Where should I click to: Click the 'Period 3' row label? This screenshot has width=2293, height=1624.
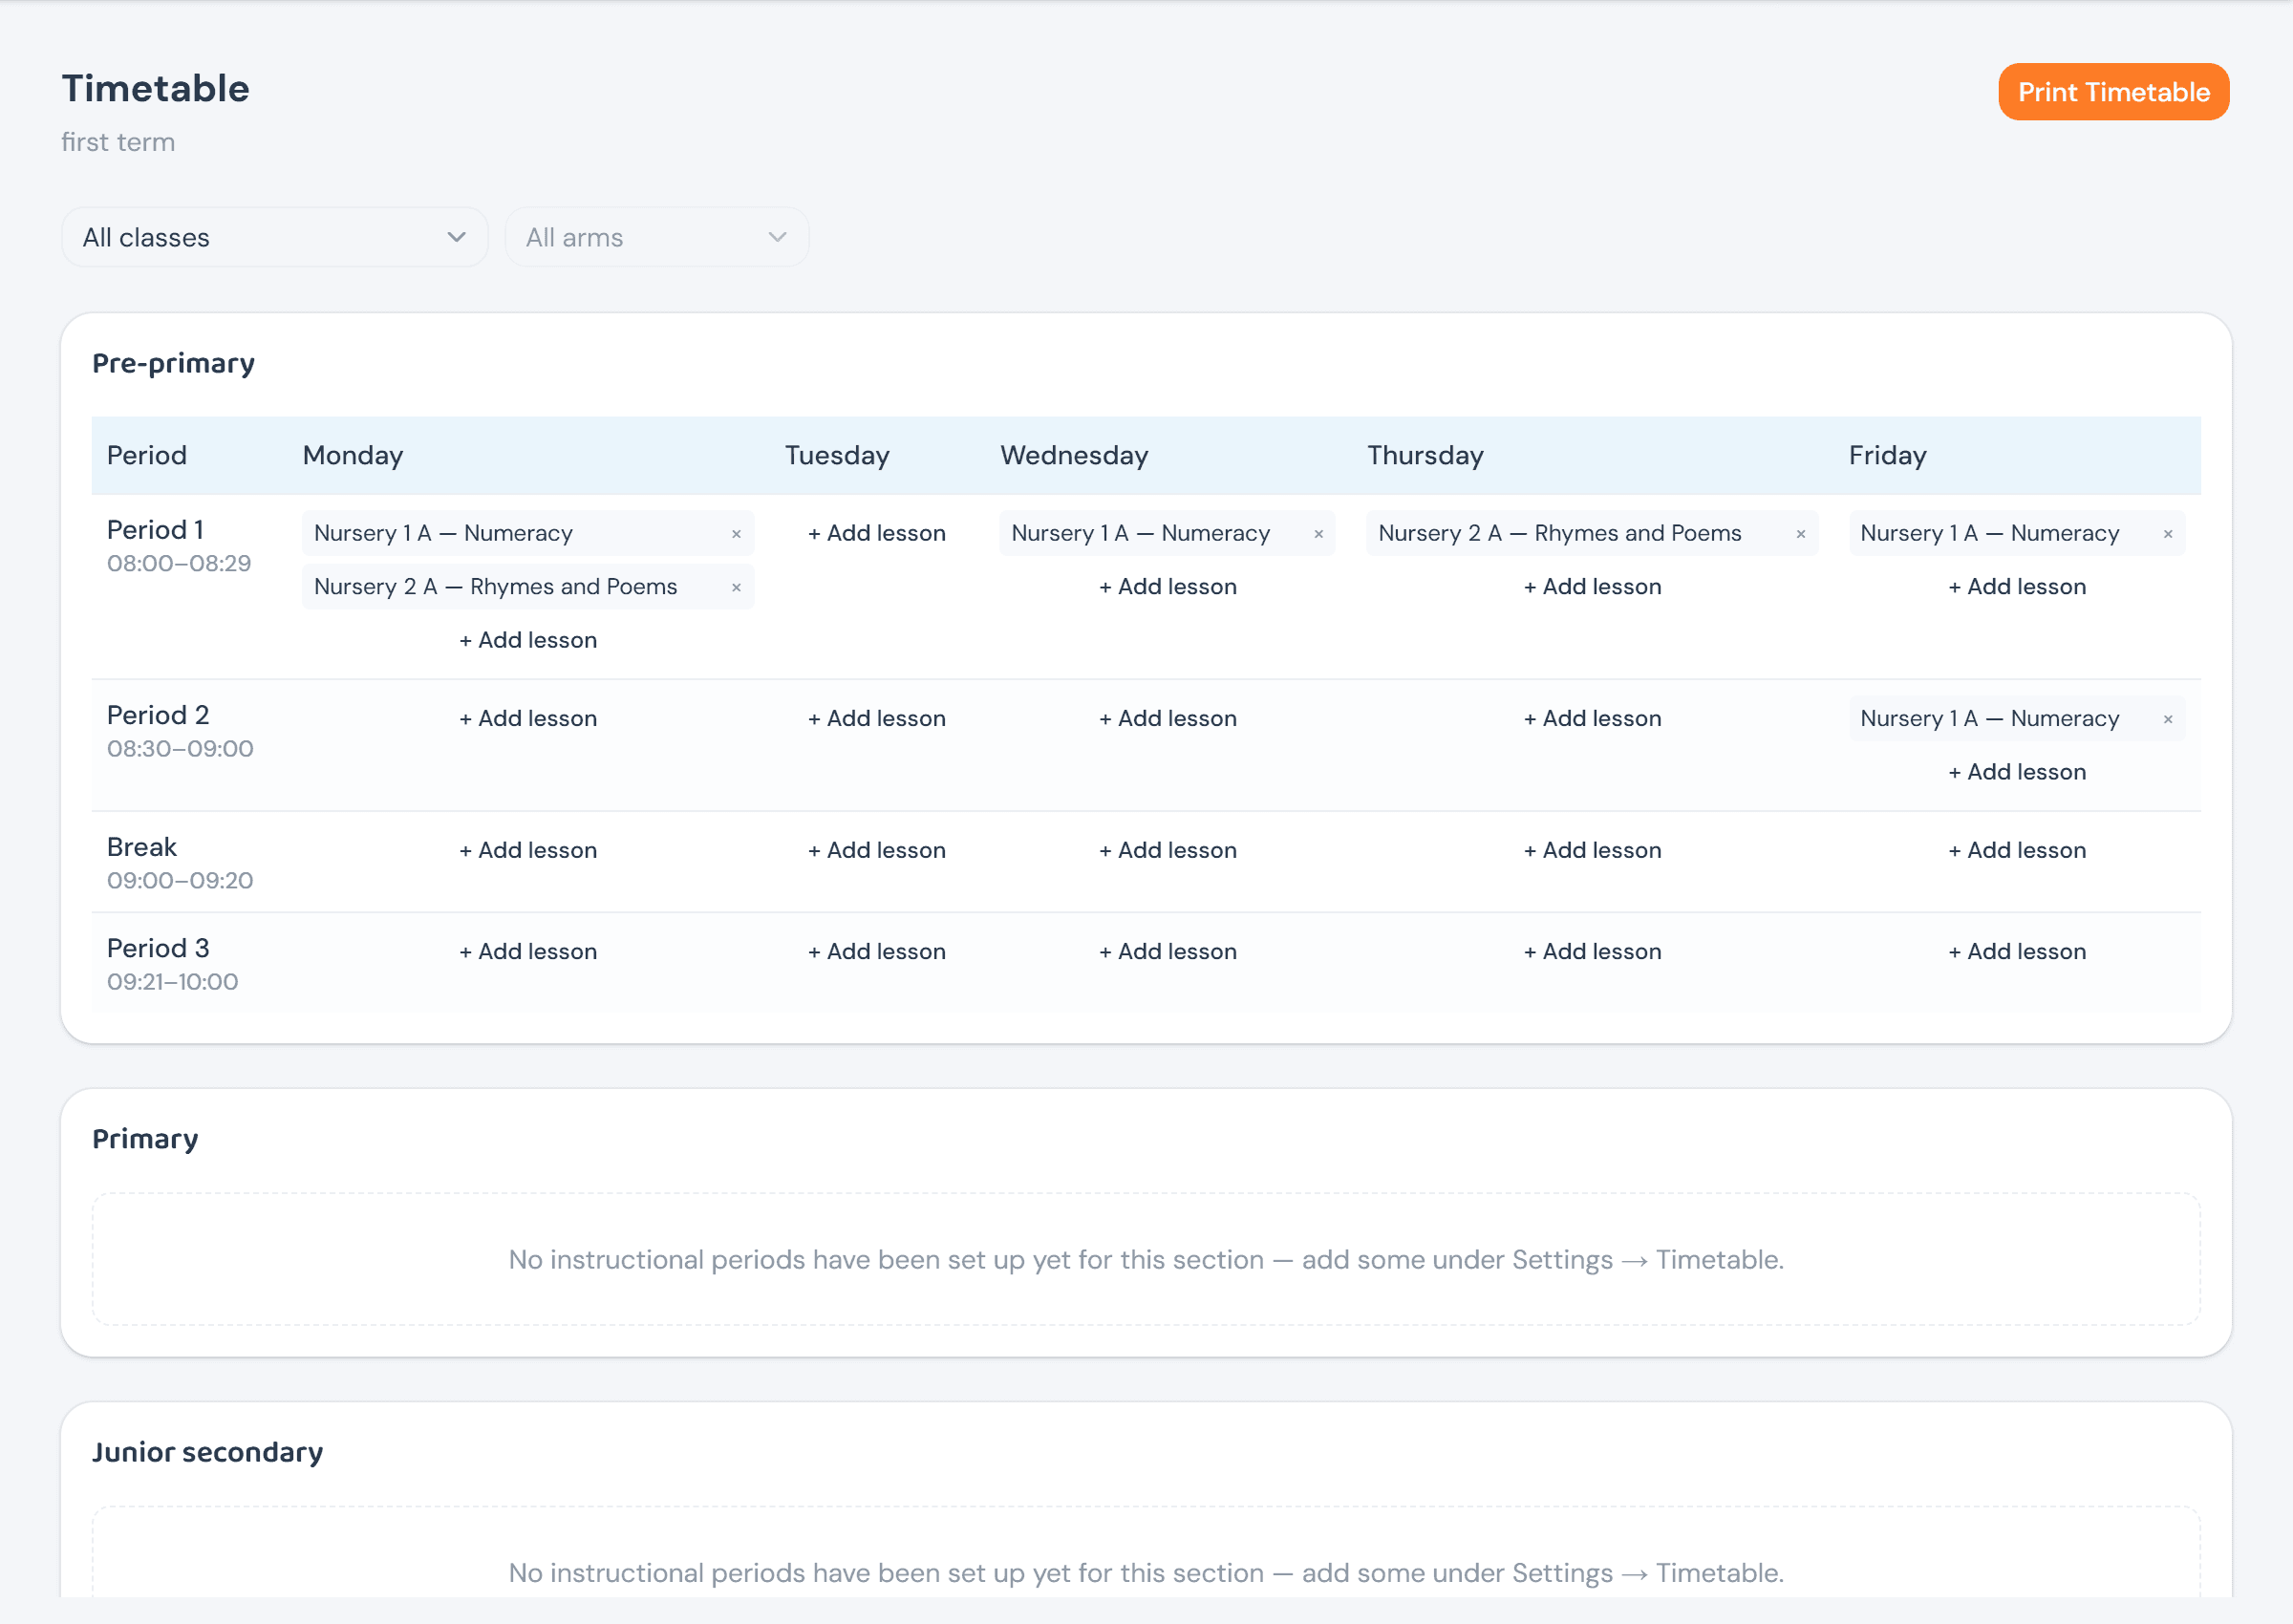point(158,948)
